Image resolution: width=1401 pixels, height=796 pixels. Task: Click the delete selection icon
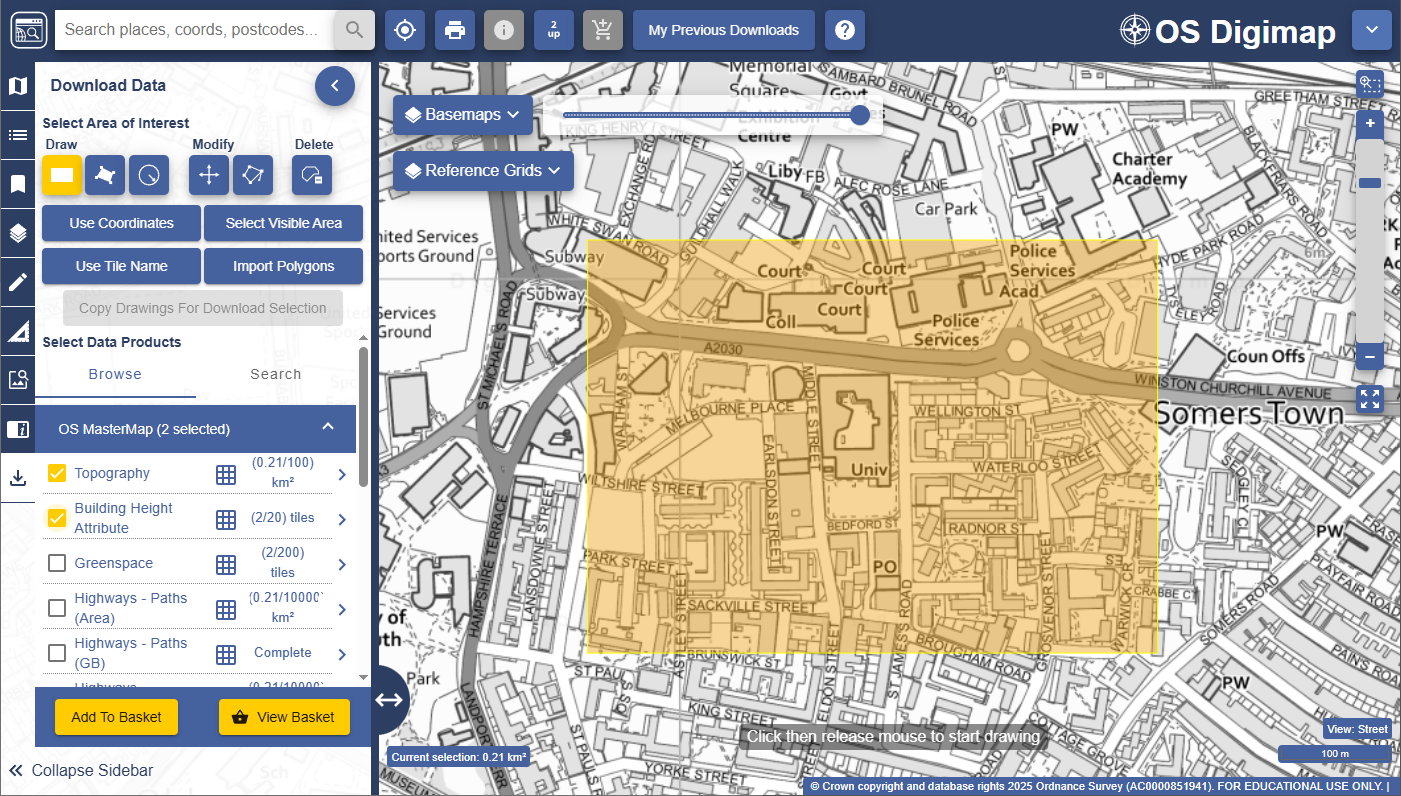(x=312, y=175)
